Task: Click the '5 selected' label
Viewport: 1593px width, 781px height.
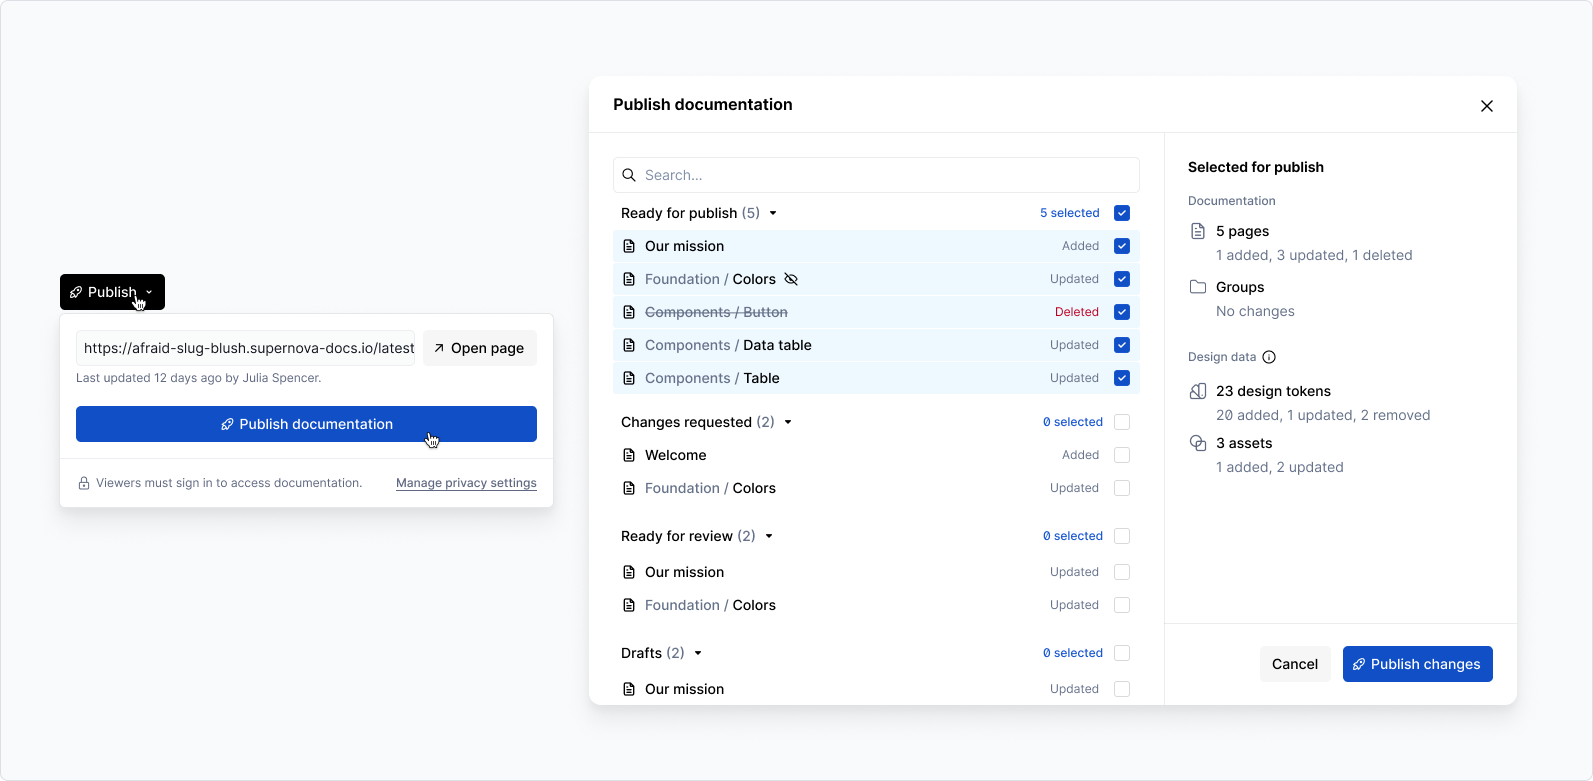Action: pos(1069,213)
